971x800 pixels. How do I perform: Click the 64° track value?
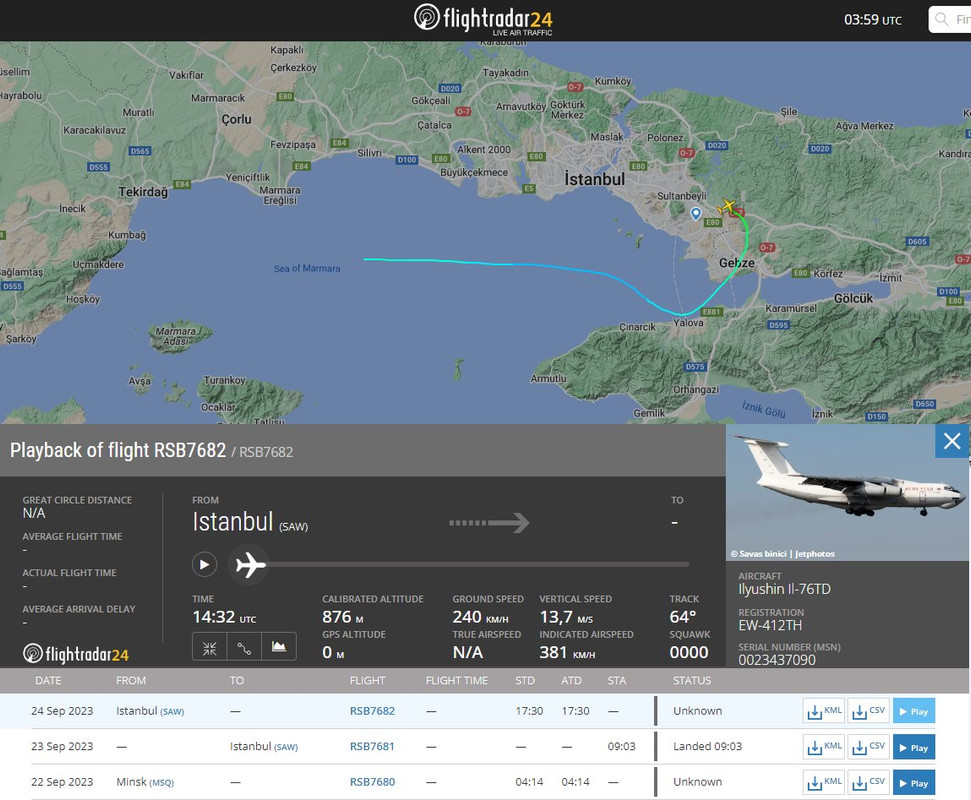coord(682,617)
